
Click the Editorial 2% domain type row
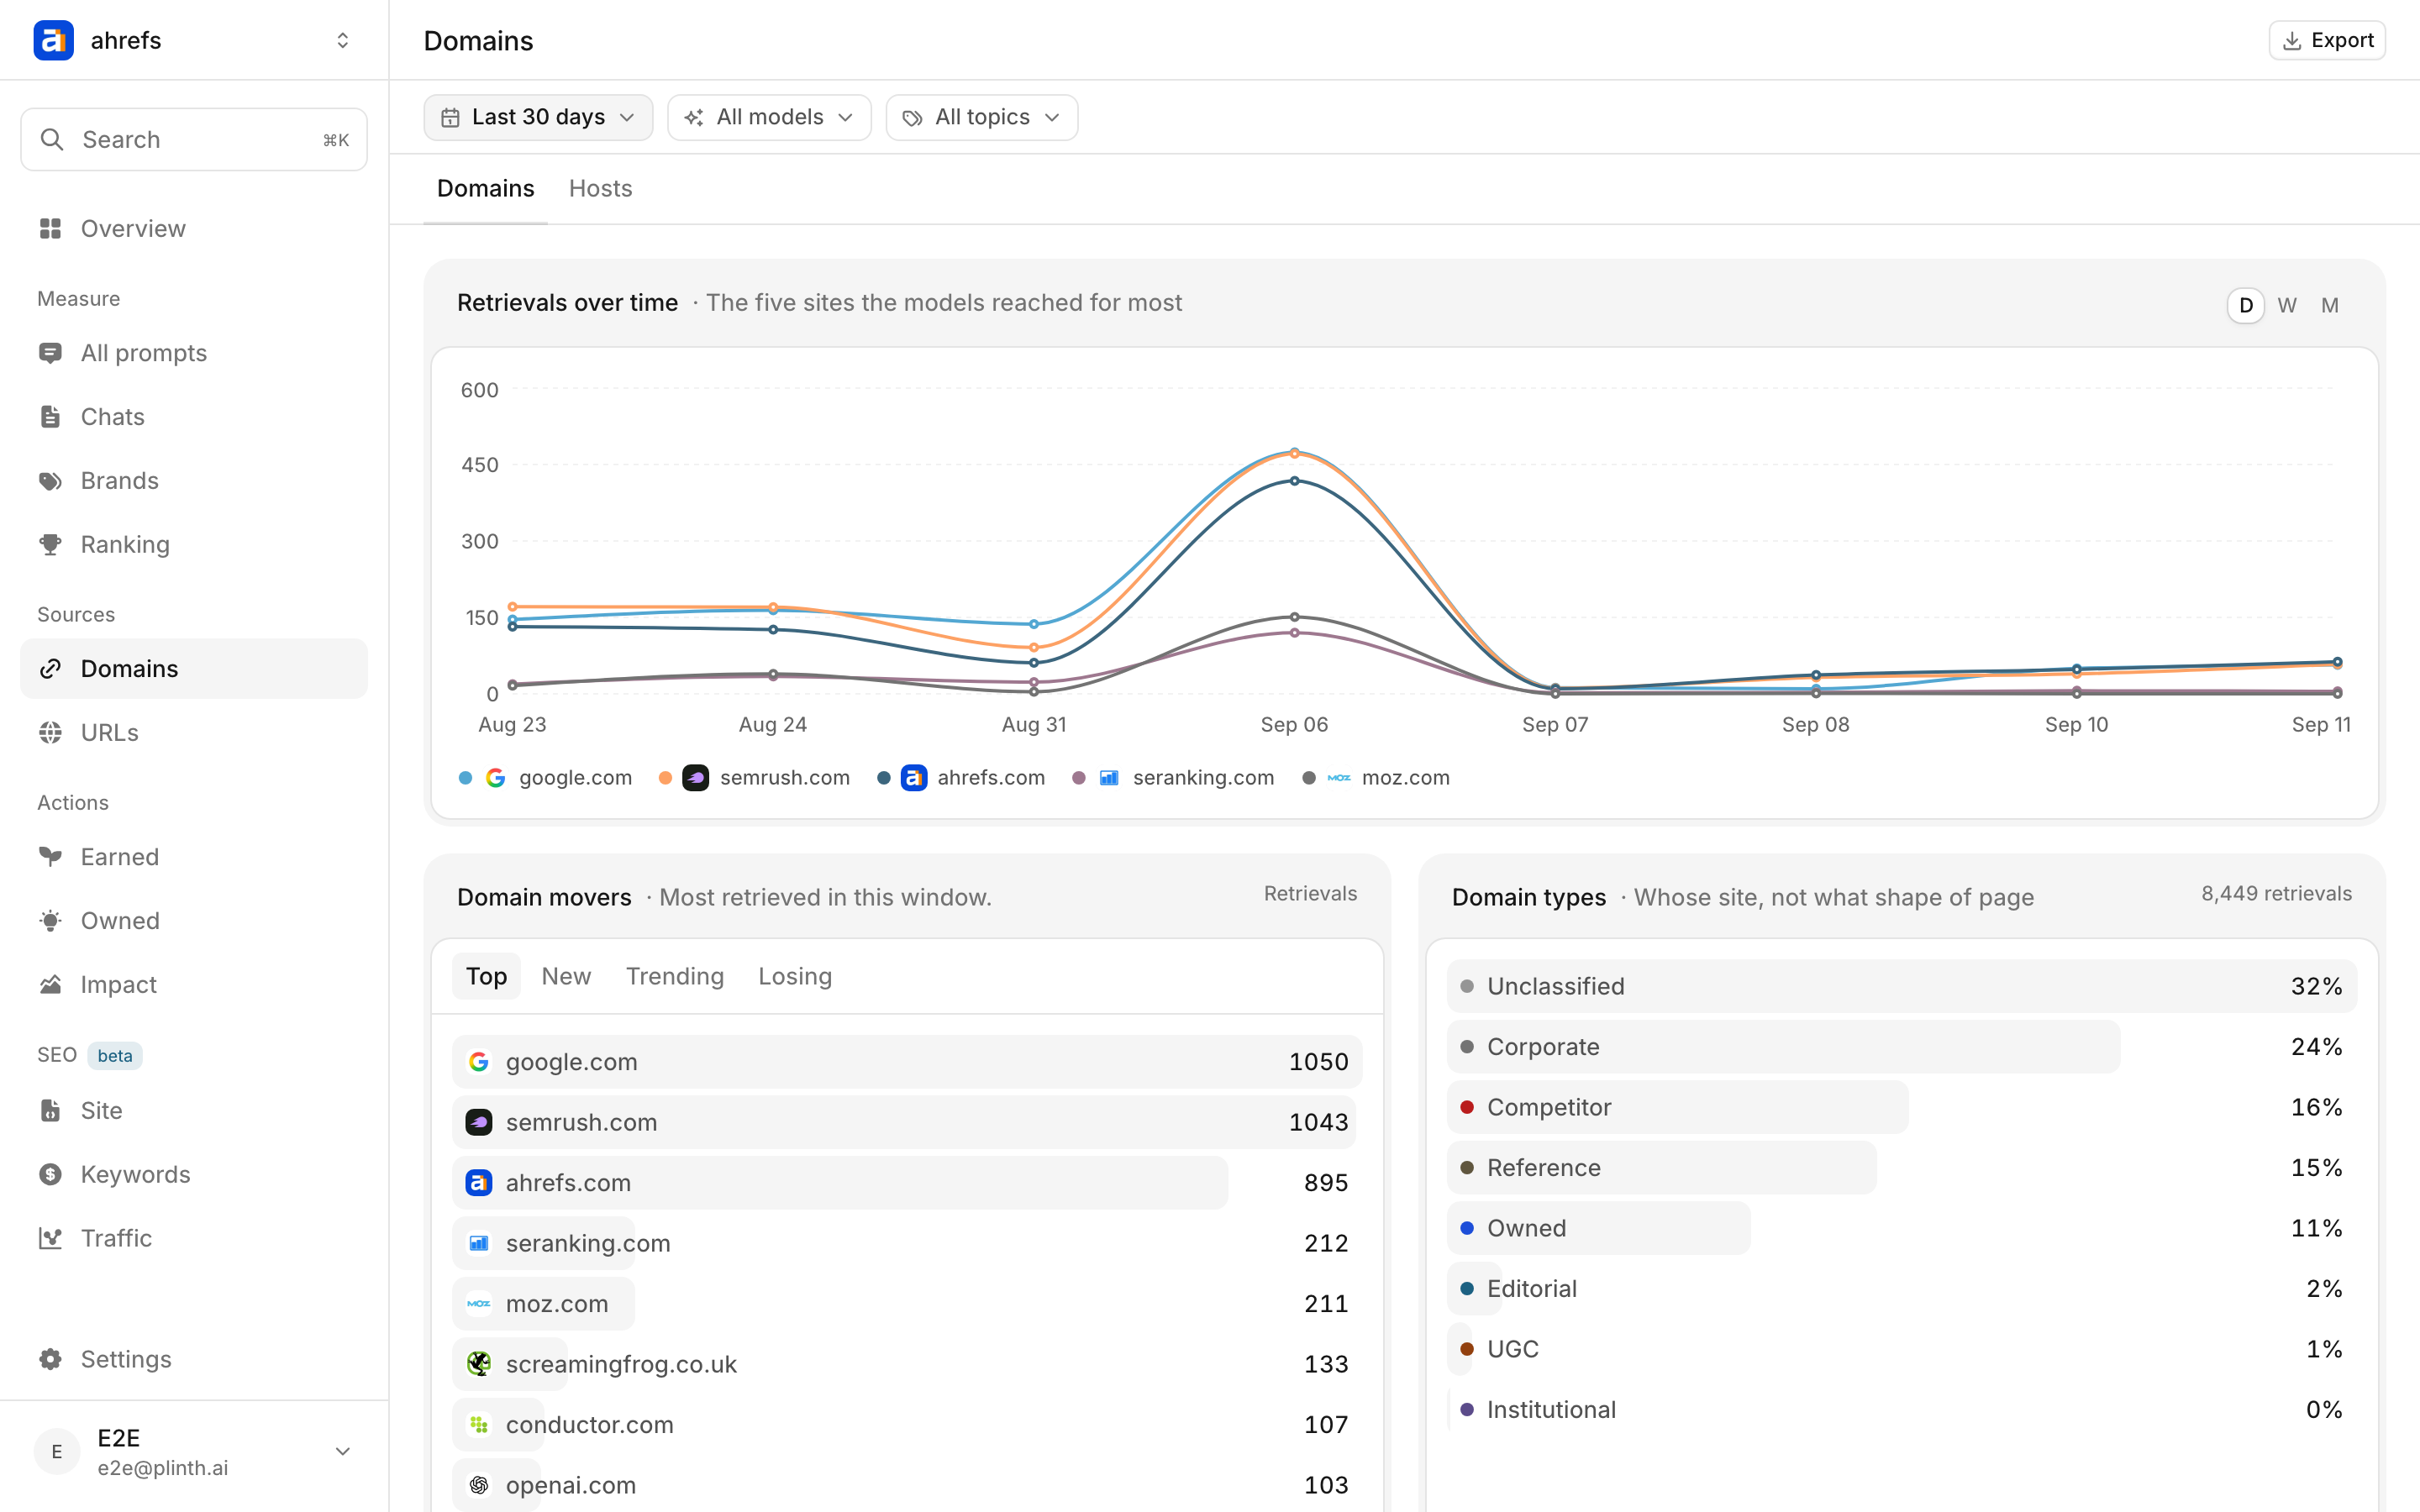pyautogui.click(x=1902, y=1289)
